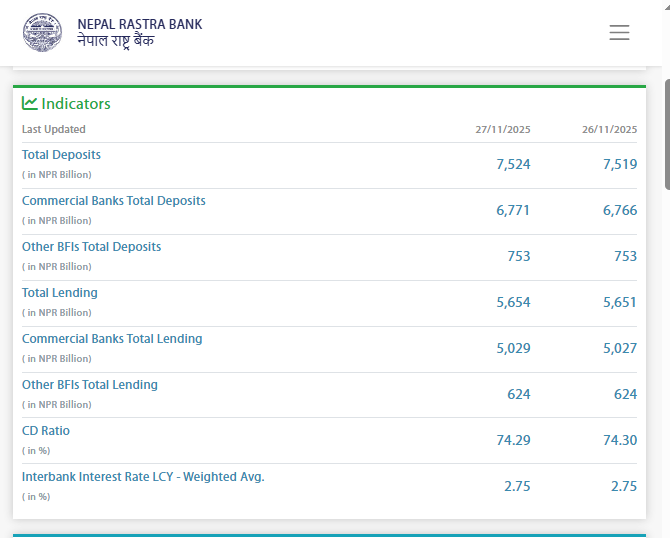The height and width of the screenshot is (538, 670).
Task: Click the 26/11/2025 date column header
Action: 609,129
